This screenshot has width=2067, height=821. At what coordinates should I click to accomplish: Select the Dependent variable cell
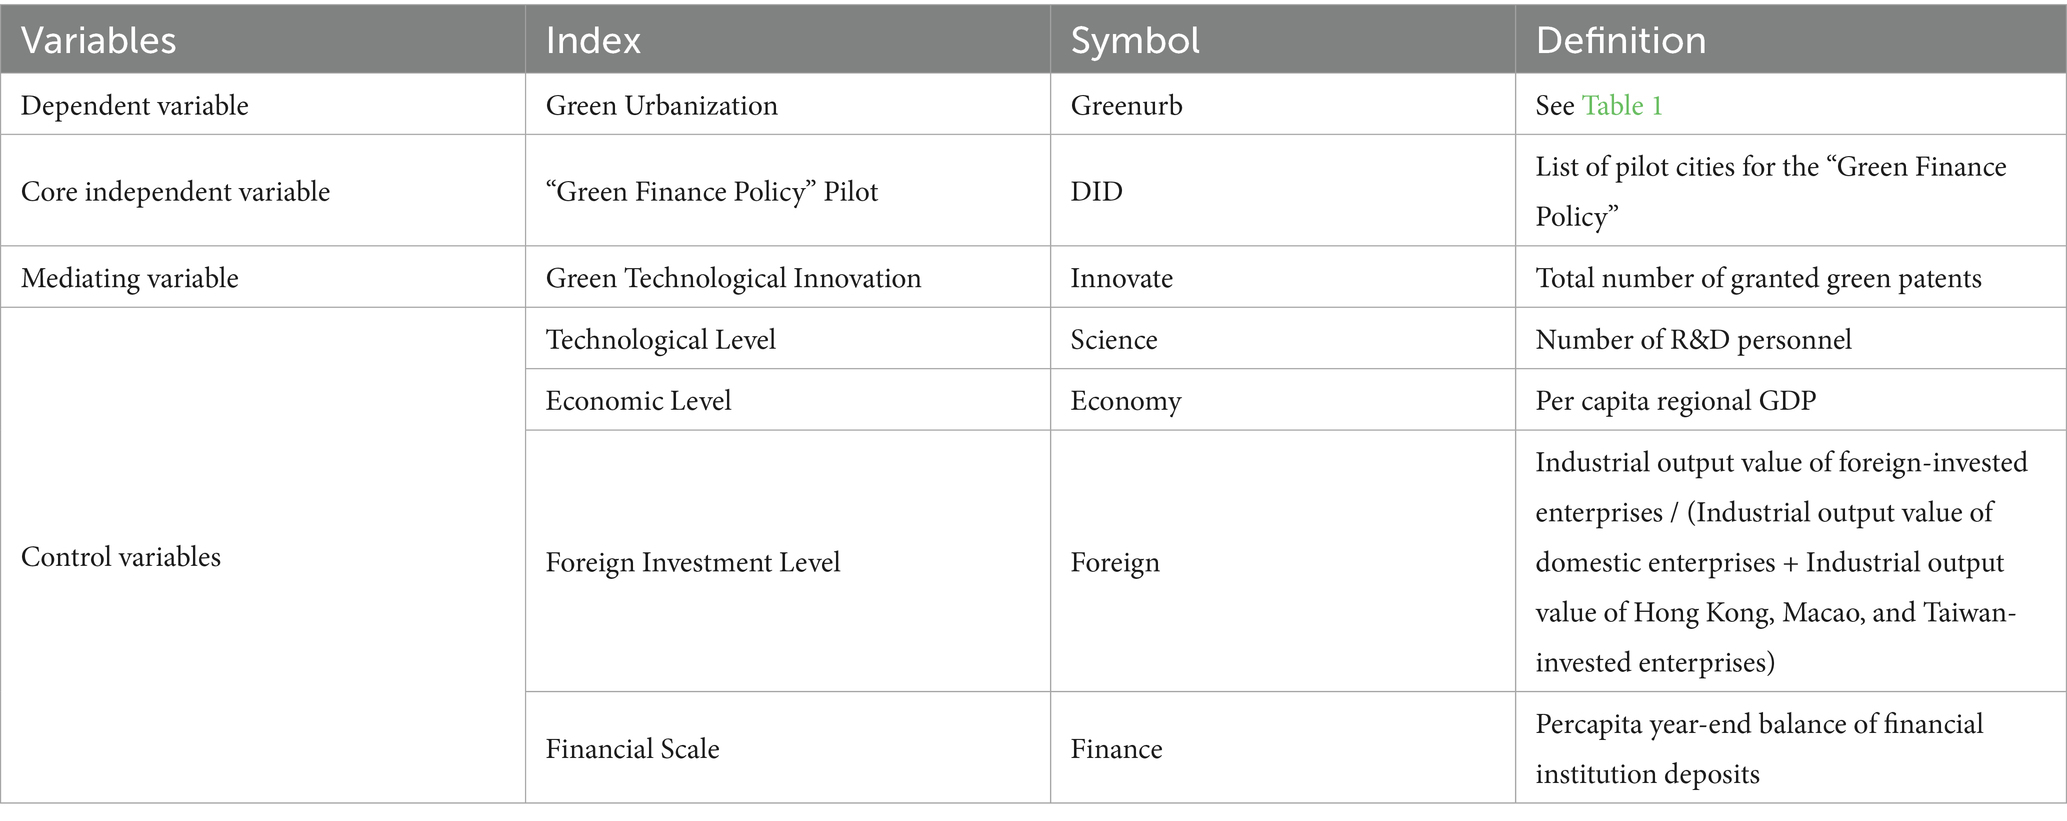(x=135, y=106)
